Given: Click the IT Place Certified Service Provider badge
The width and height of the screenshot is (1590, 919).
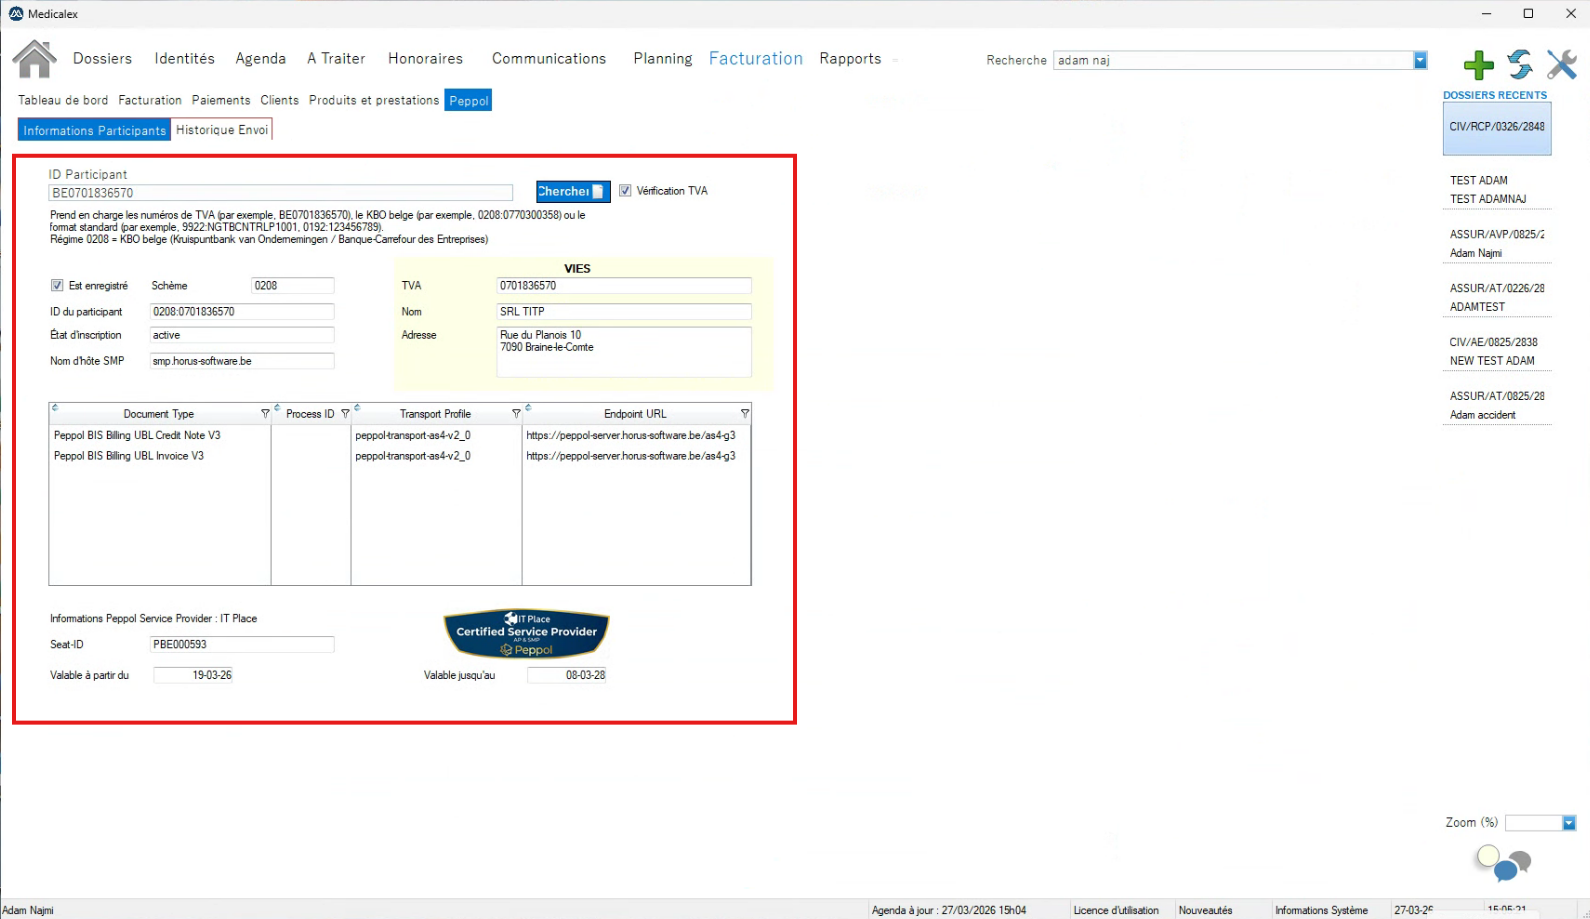Looking at the screenshot, I should click(x=526, y=634).
